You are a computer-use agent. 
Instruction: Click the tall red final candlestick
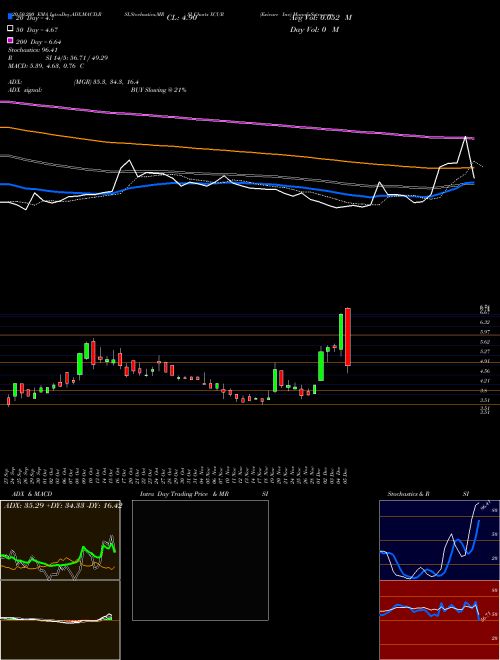(348, 337)
